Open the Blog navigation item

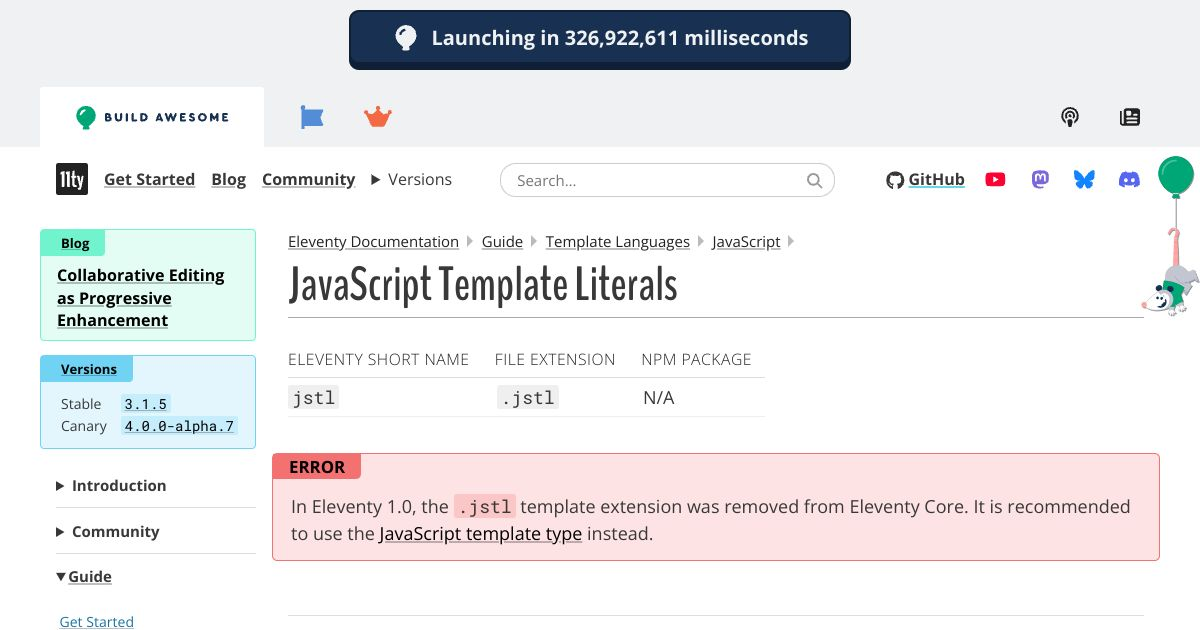tap(228, 180)
